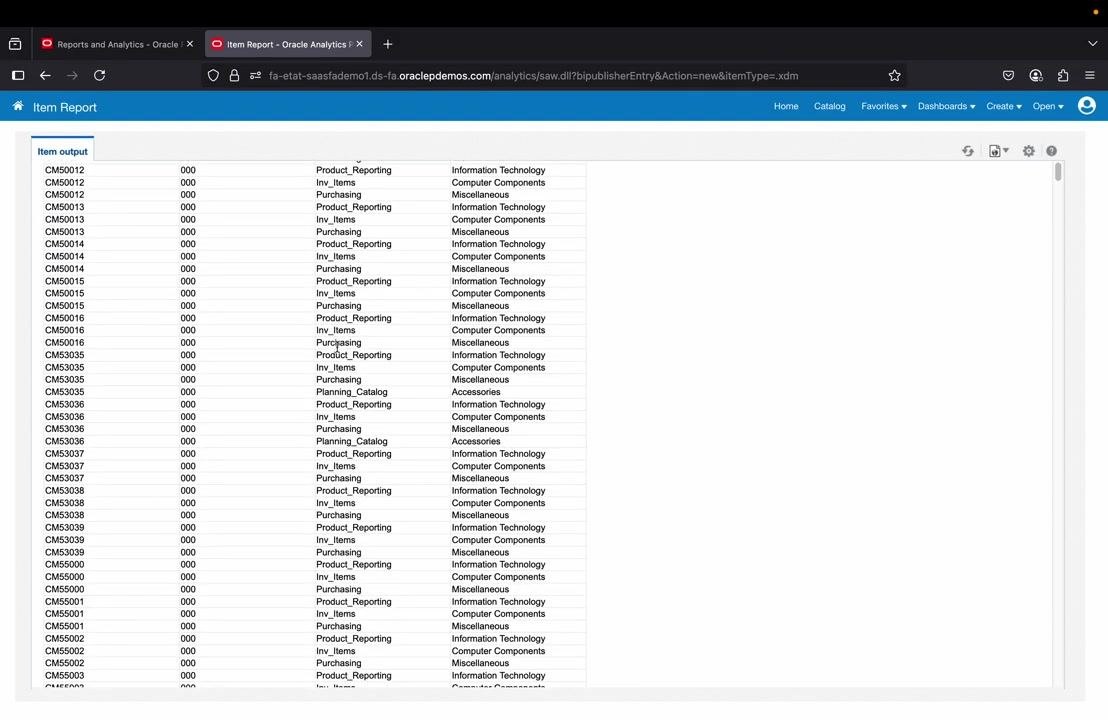This screenshot has width=1108, height=720.
Task: Click the address bar URL field
Action: (x=534, y=76)
